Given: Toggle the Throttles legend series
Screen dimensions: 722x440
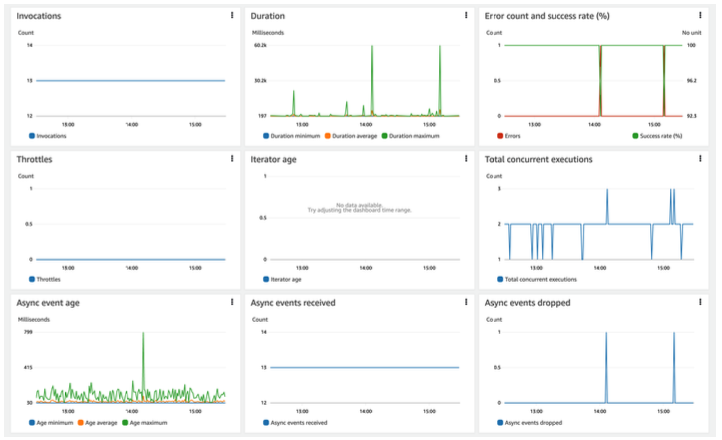Looking at the screenshot, I should tap(45, 279).
